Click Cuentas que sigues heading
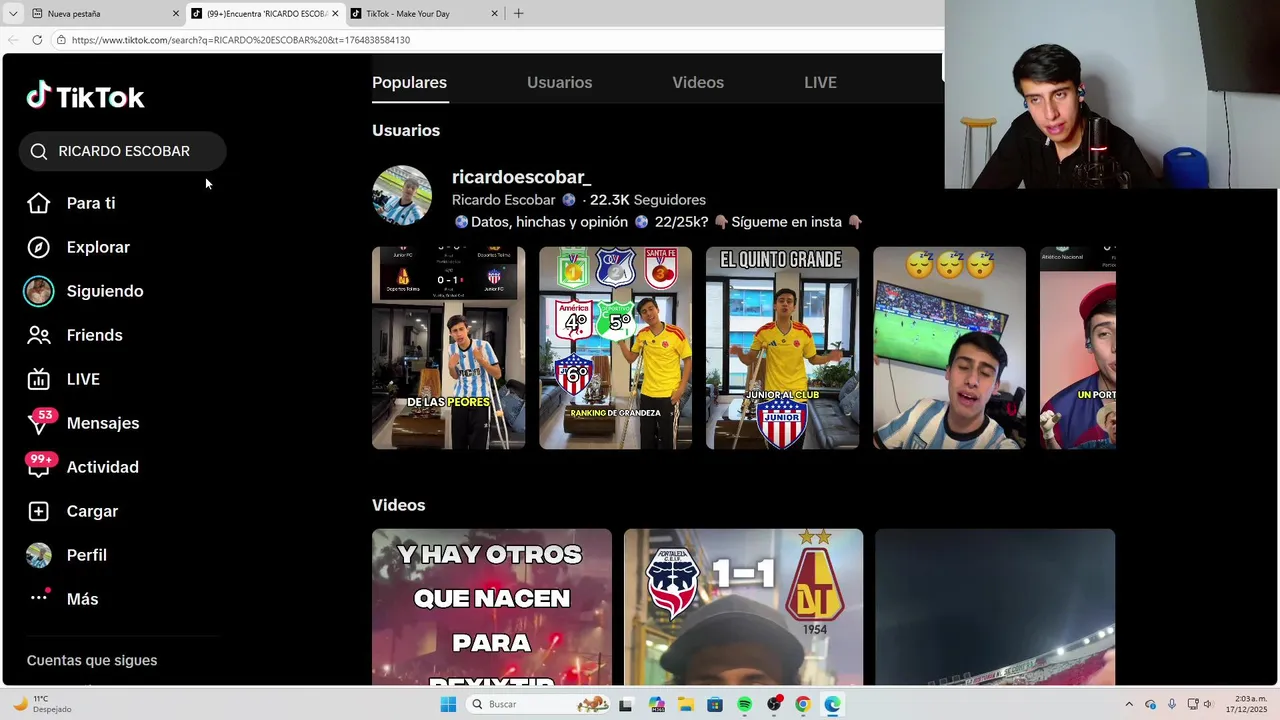Viewport: 1280px width, 720px height. tap(92, 660)
